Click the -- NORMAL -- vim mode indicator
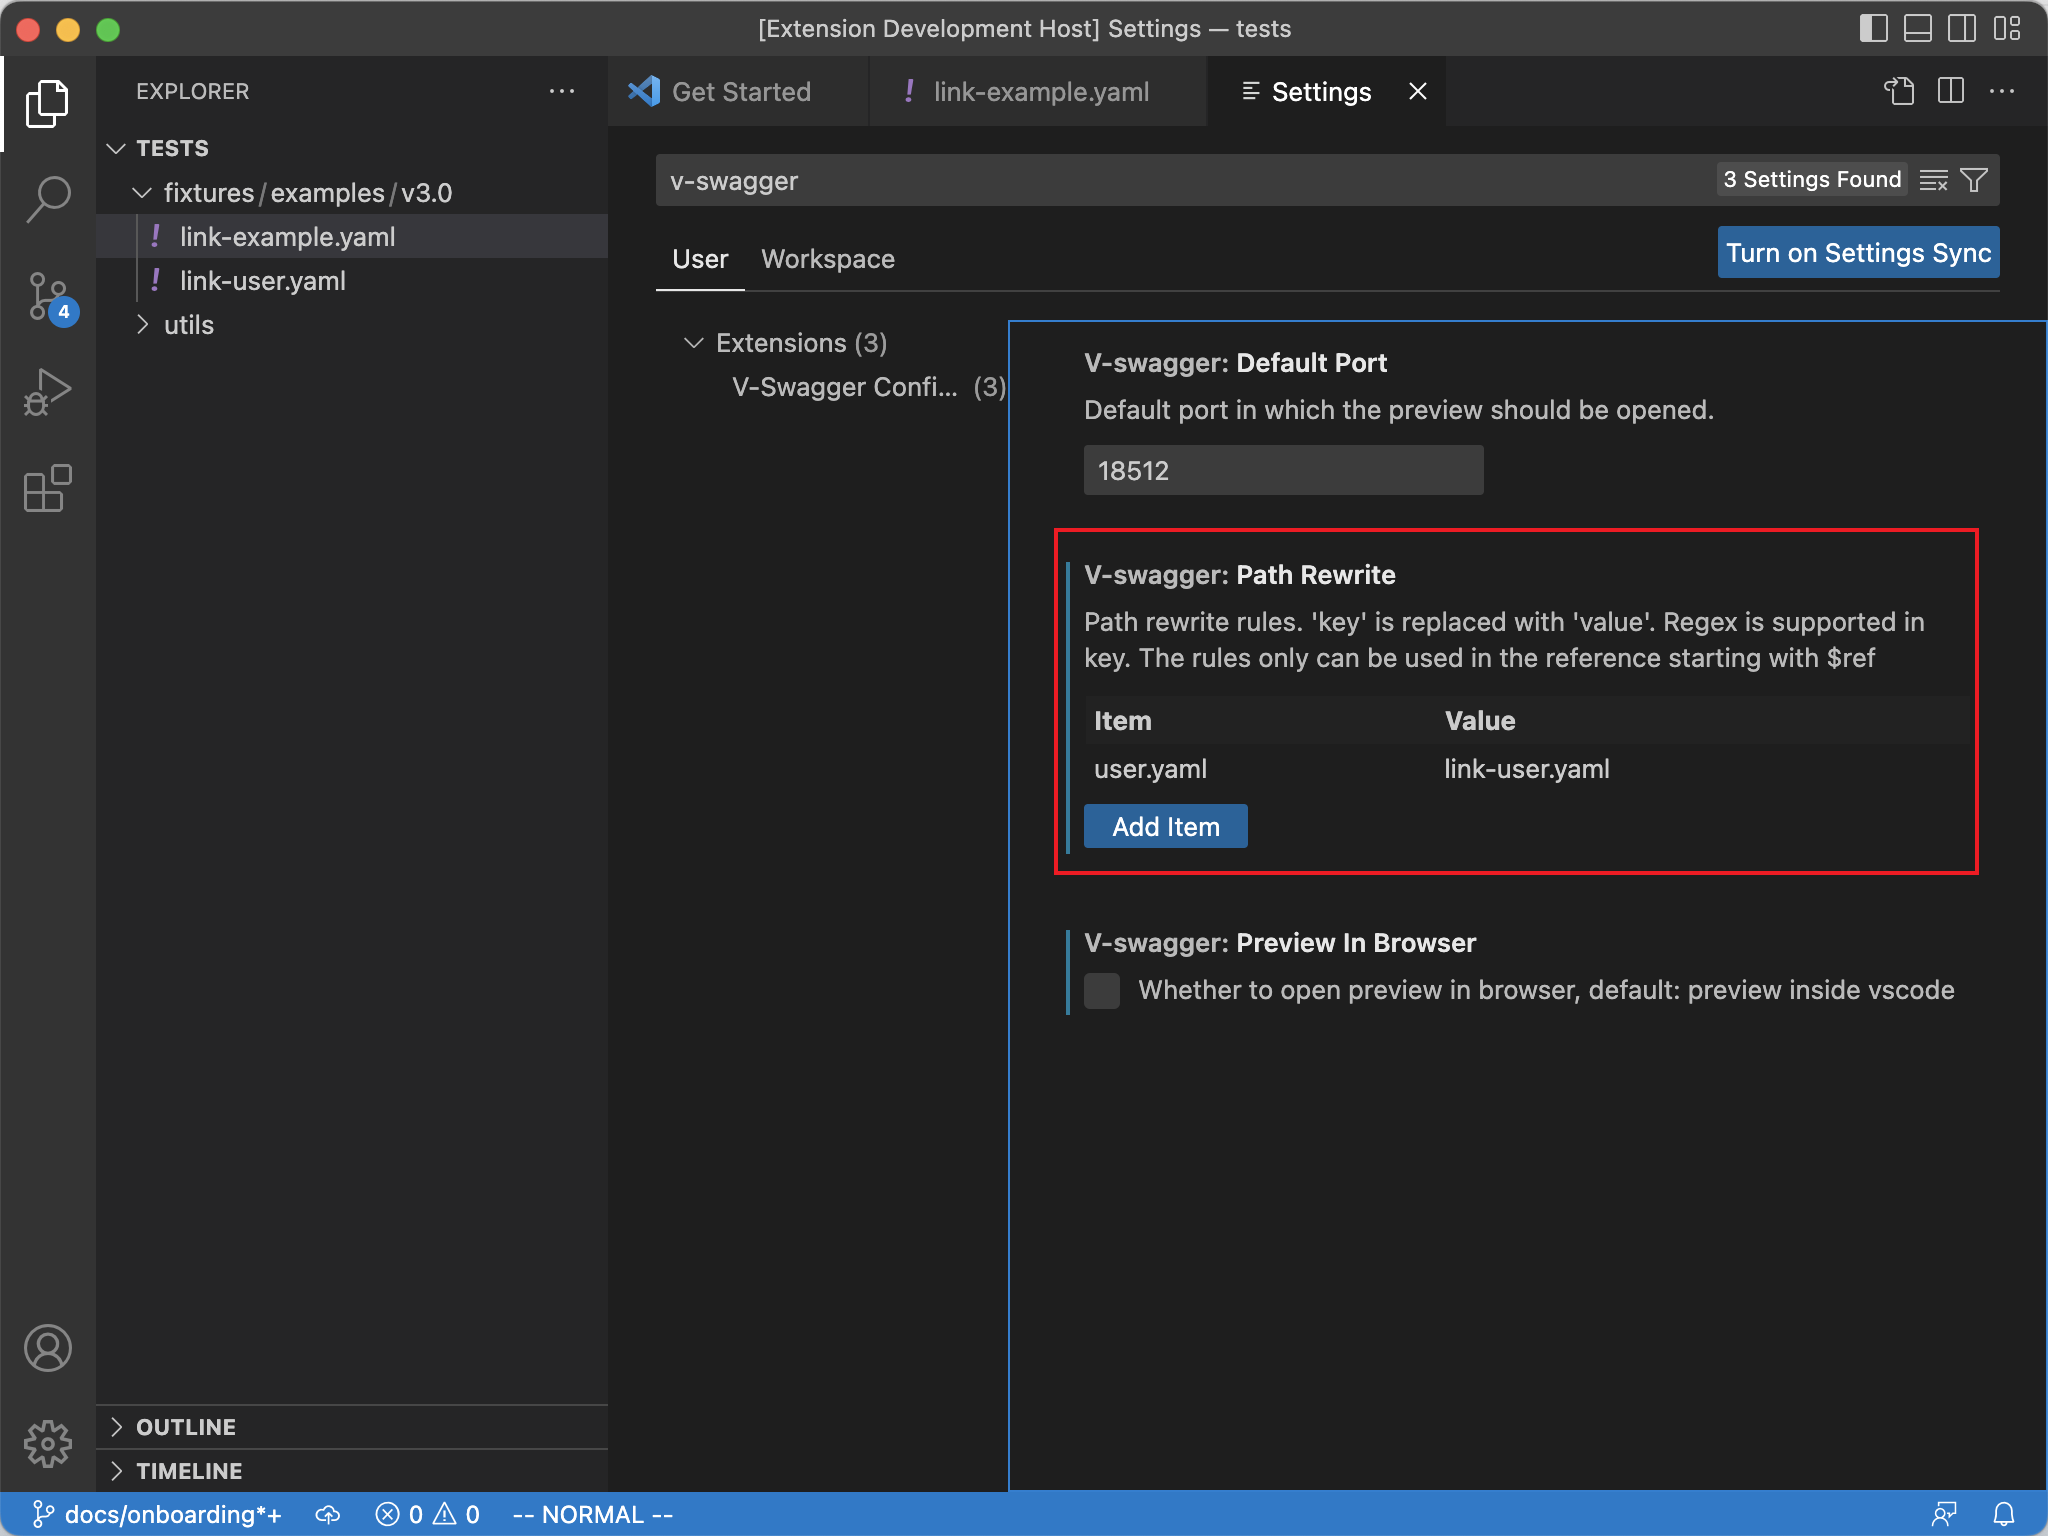2048x1536 pixels. pos(592,1514)
